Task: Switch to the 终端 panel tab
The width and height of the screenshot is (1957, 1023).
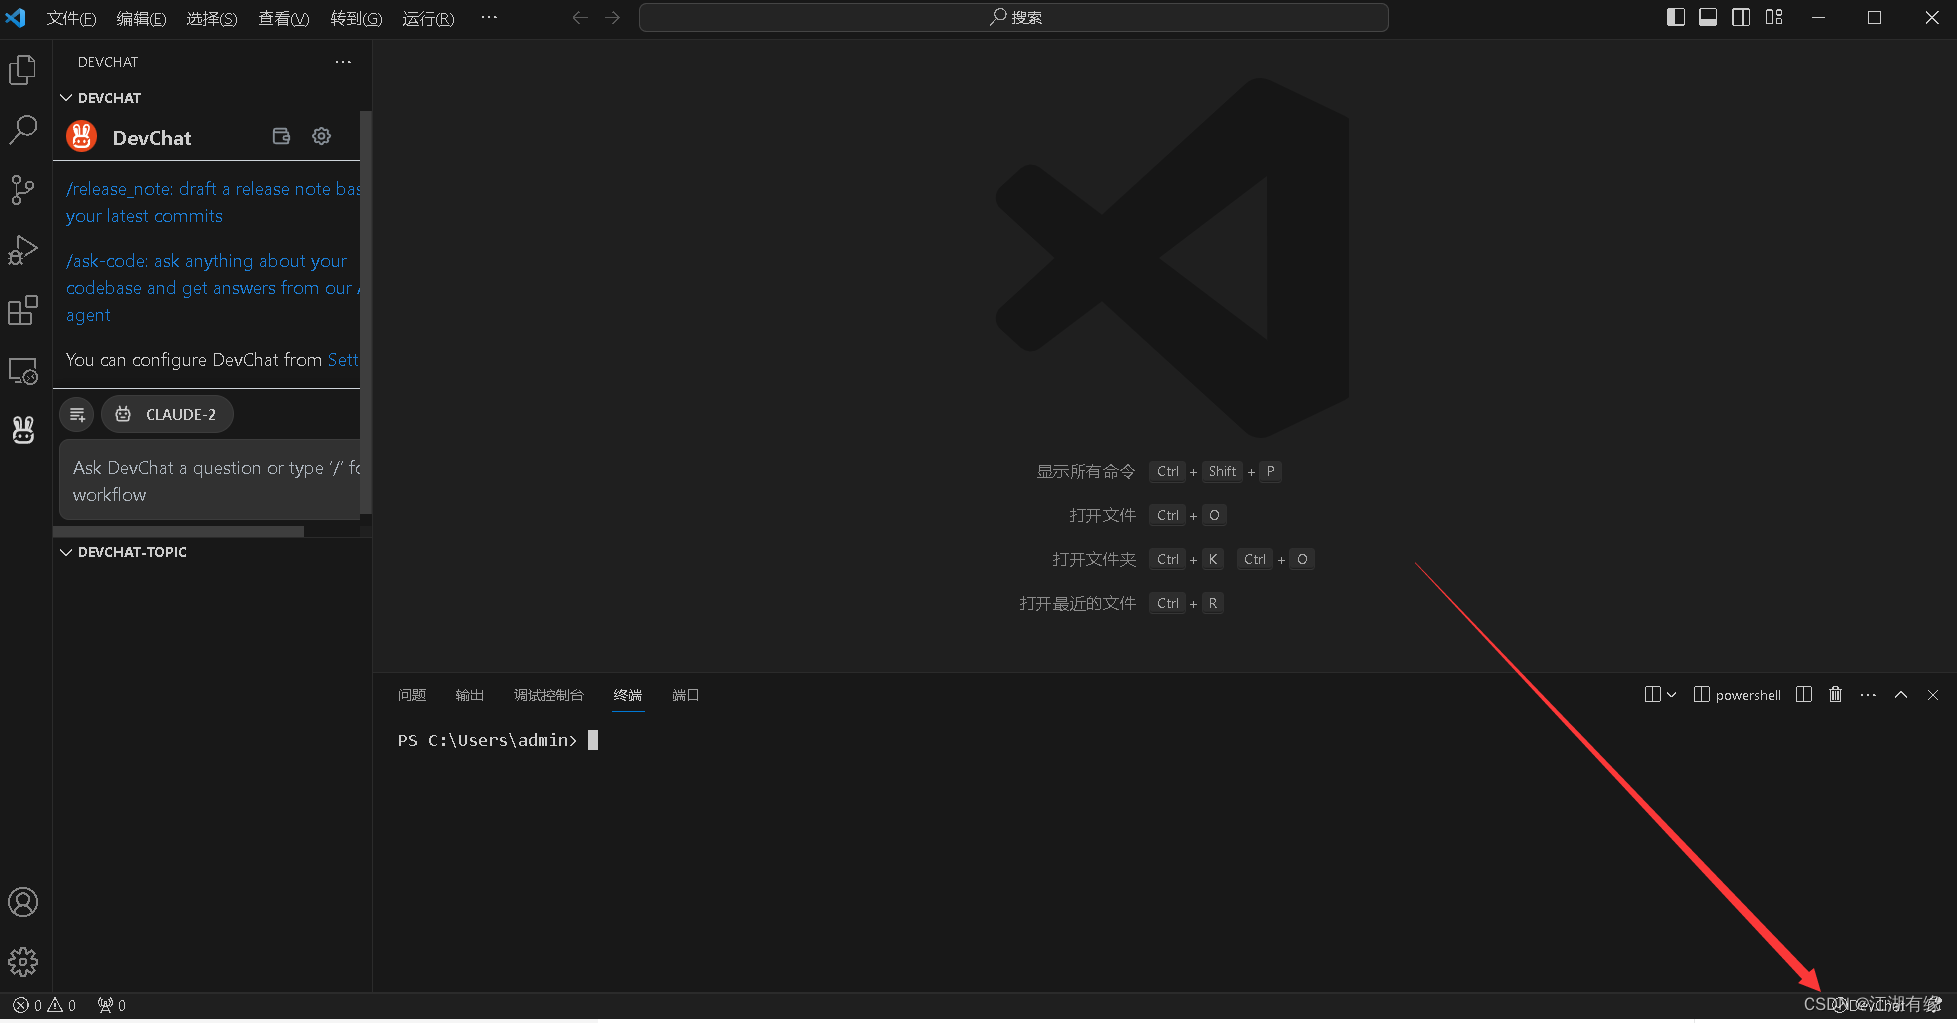Action: pos(628,695)
